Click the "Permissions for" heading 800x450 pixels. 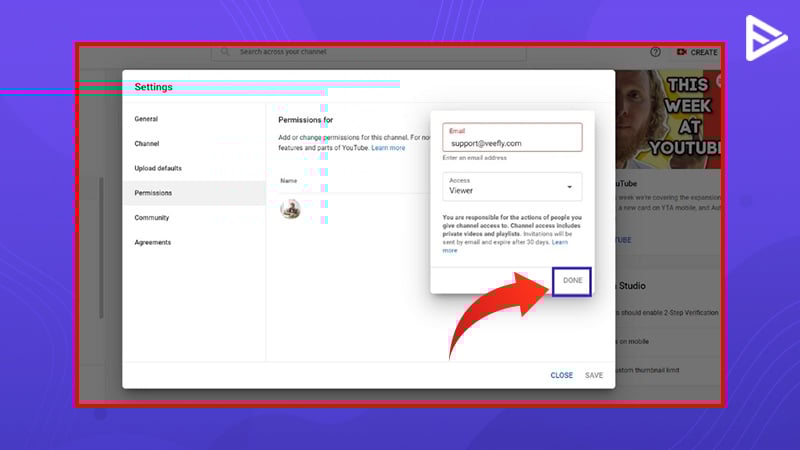[x=305, y=120]
